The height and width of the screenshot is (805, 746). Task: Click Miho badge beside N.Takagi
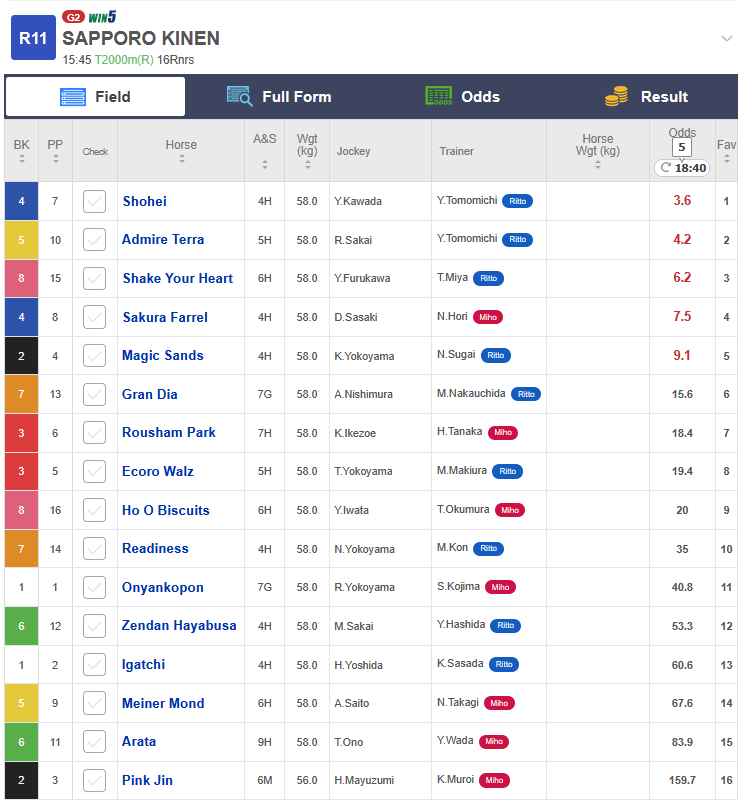[499, 703]
